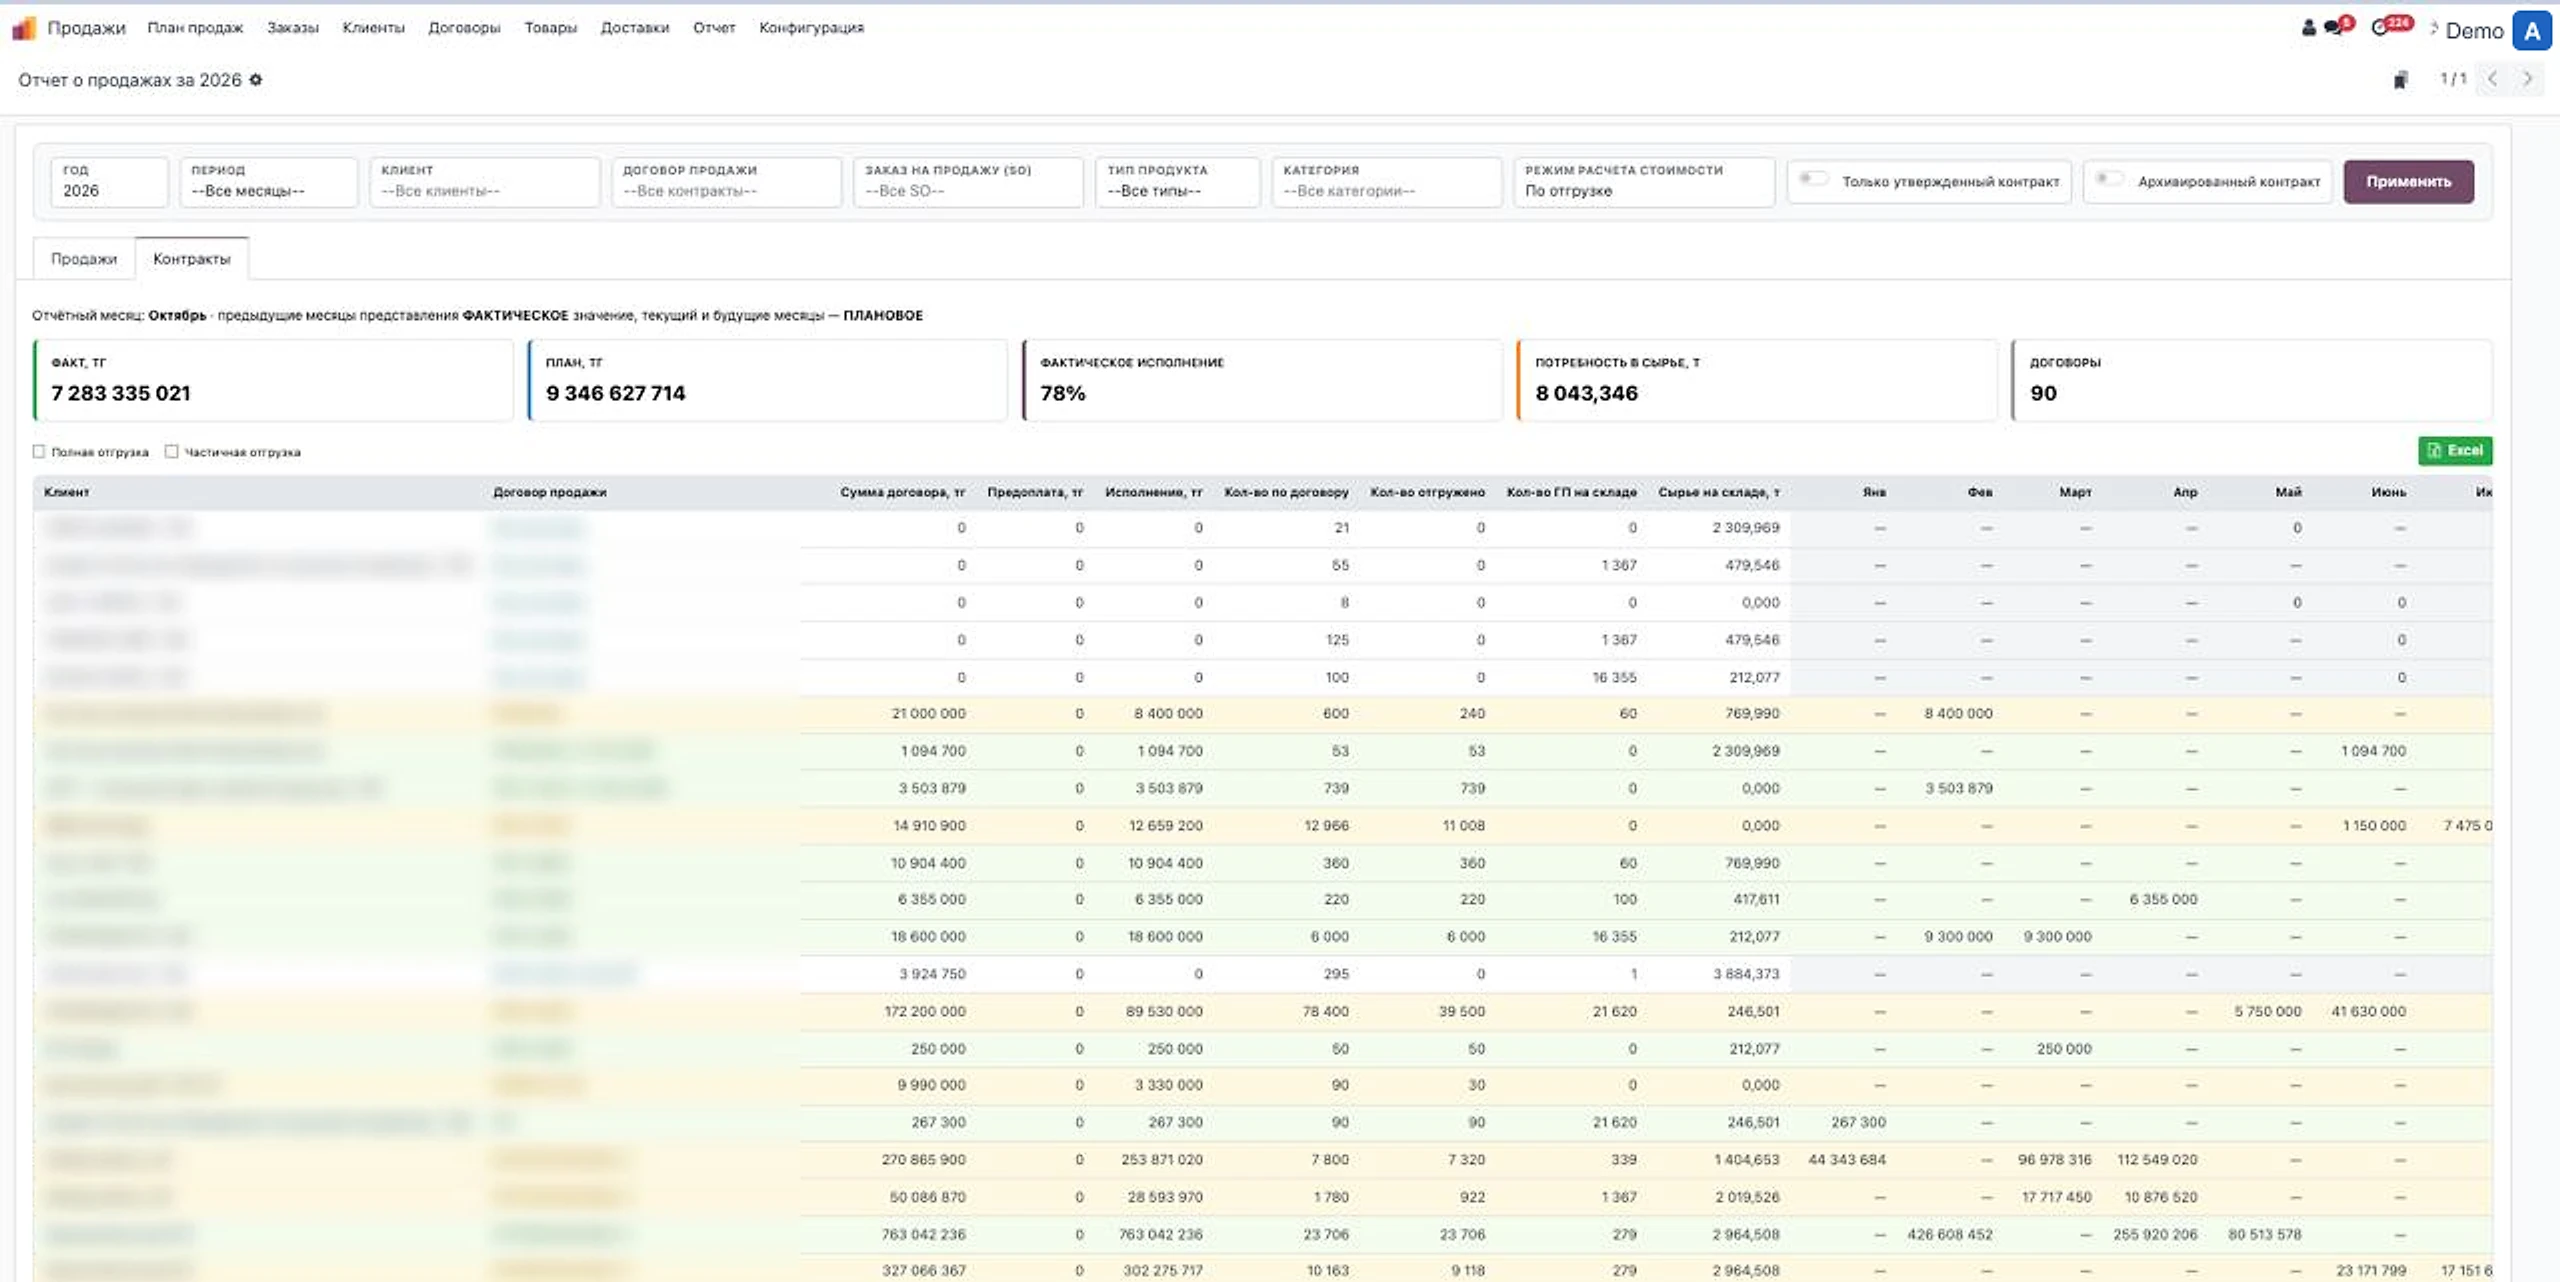Viewport: 2560px width, 1282px height.
Task: Go to the next record with the right arrow
Action: (x=2527, y=79)
